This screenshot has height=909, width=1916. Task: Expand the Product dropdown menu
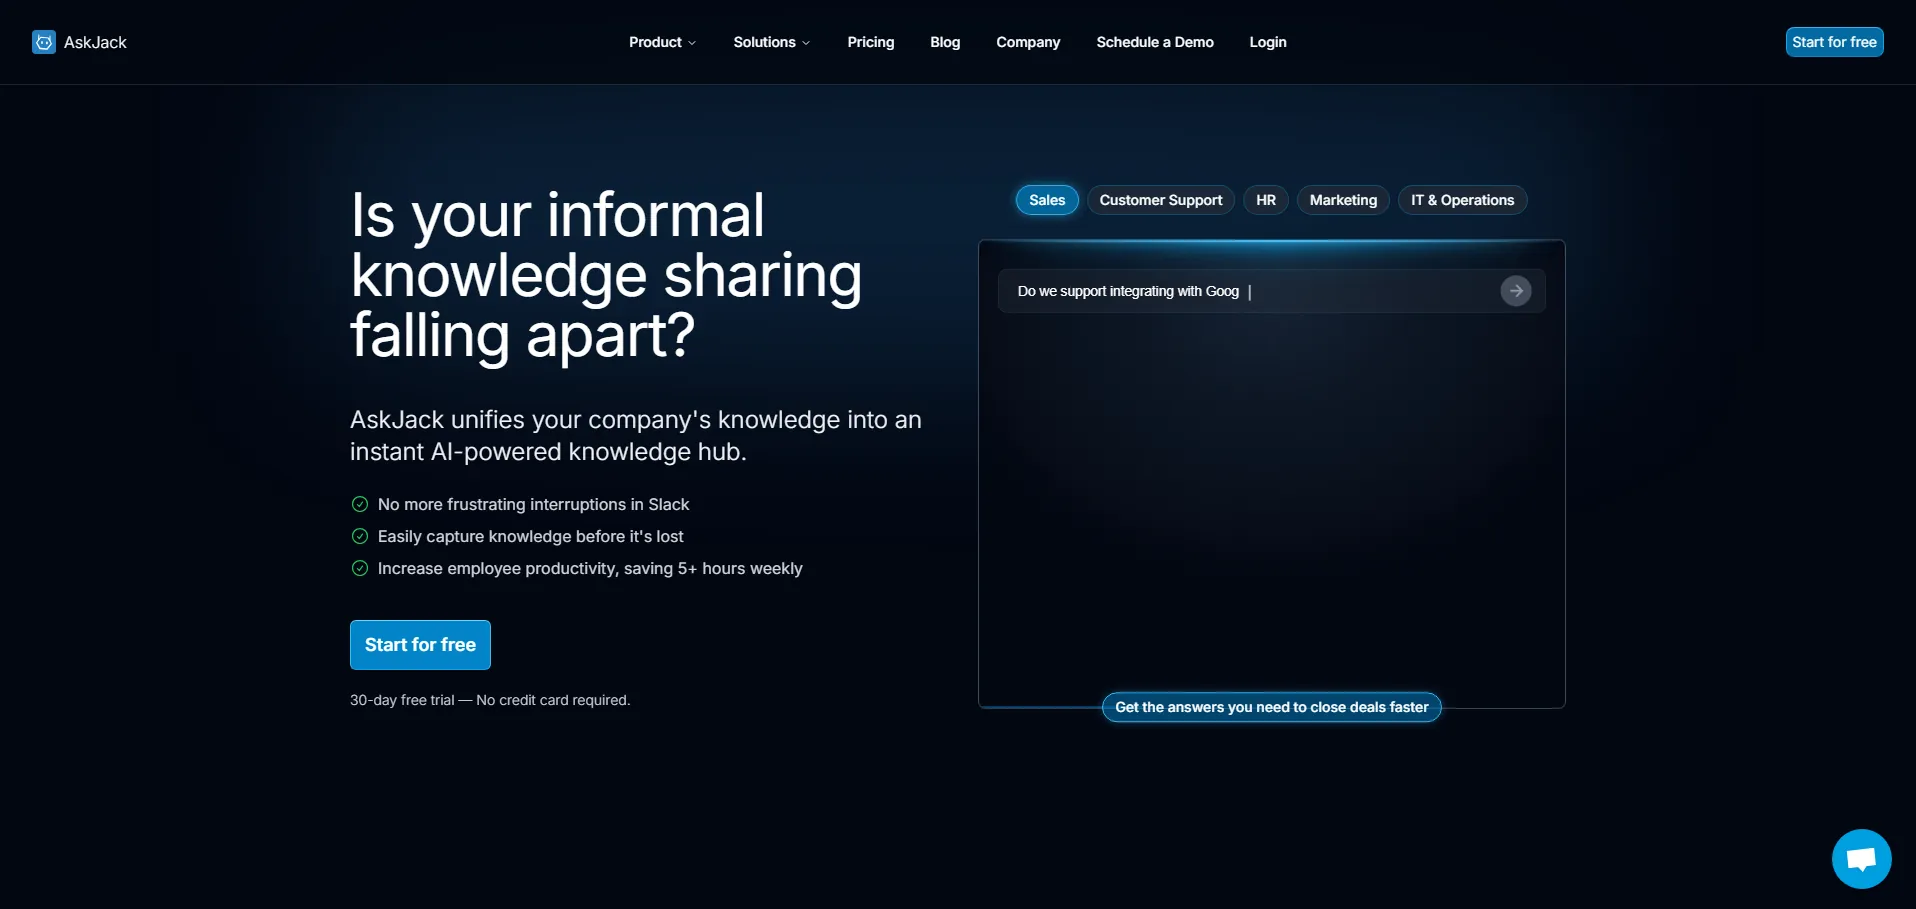pyautogui.click(x=662, y=42)
